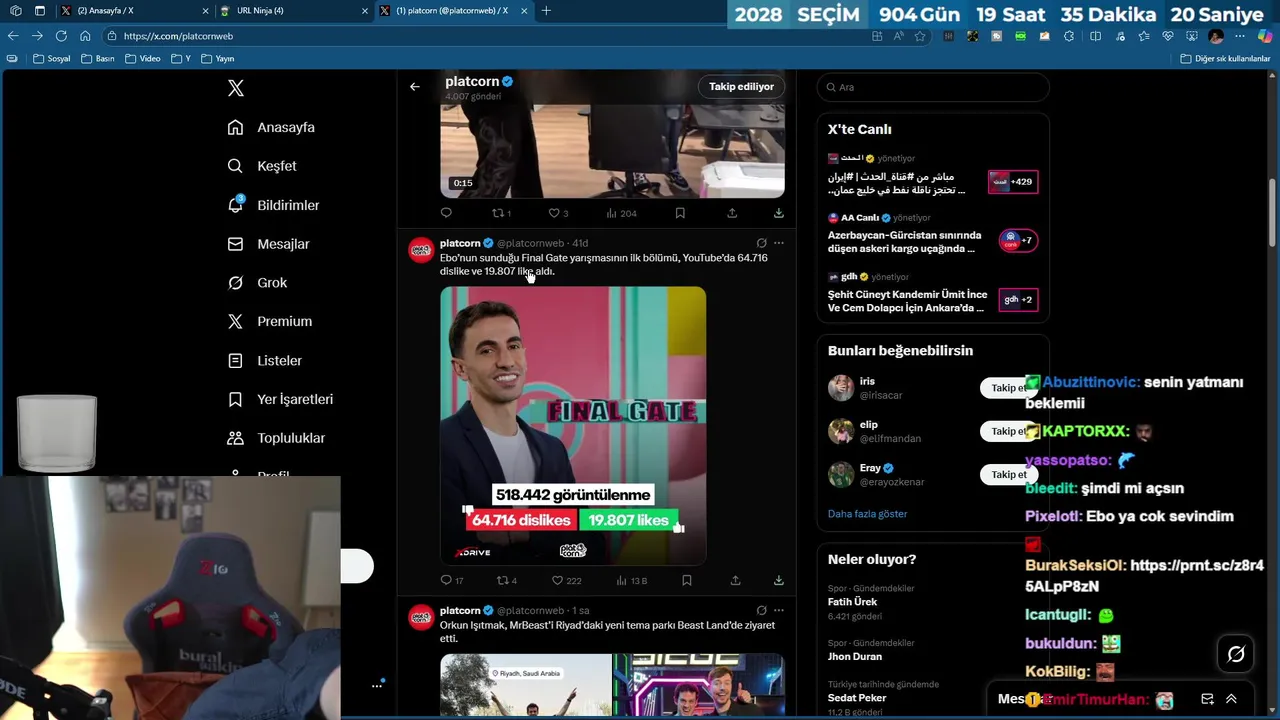Open Bildirimler in the sidebar
This screenshot has width=1280, height=720.
click(273, 205)
